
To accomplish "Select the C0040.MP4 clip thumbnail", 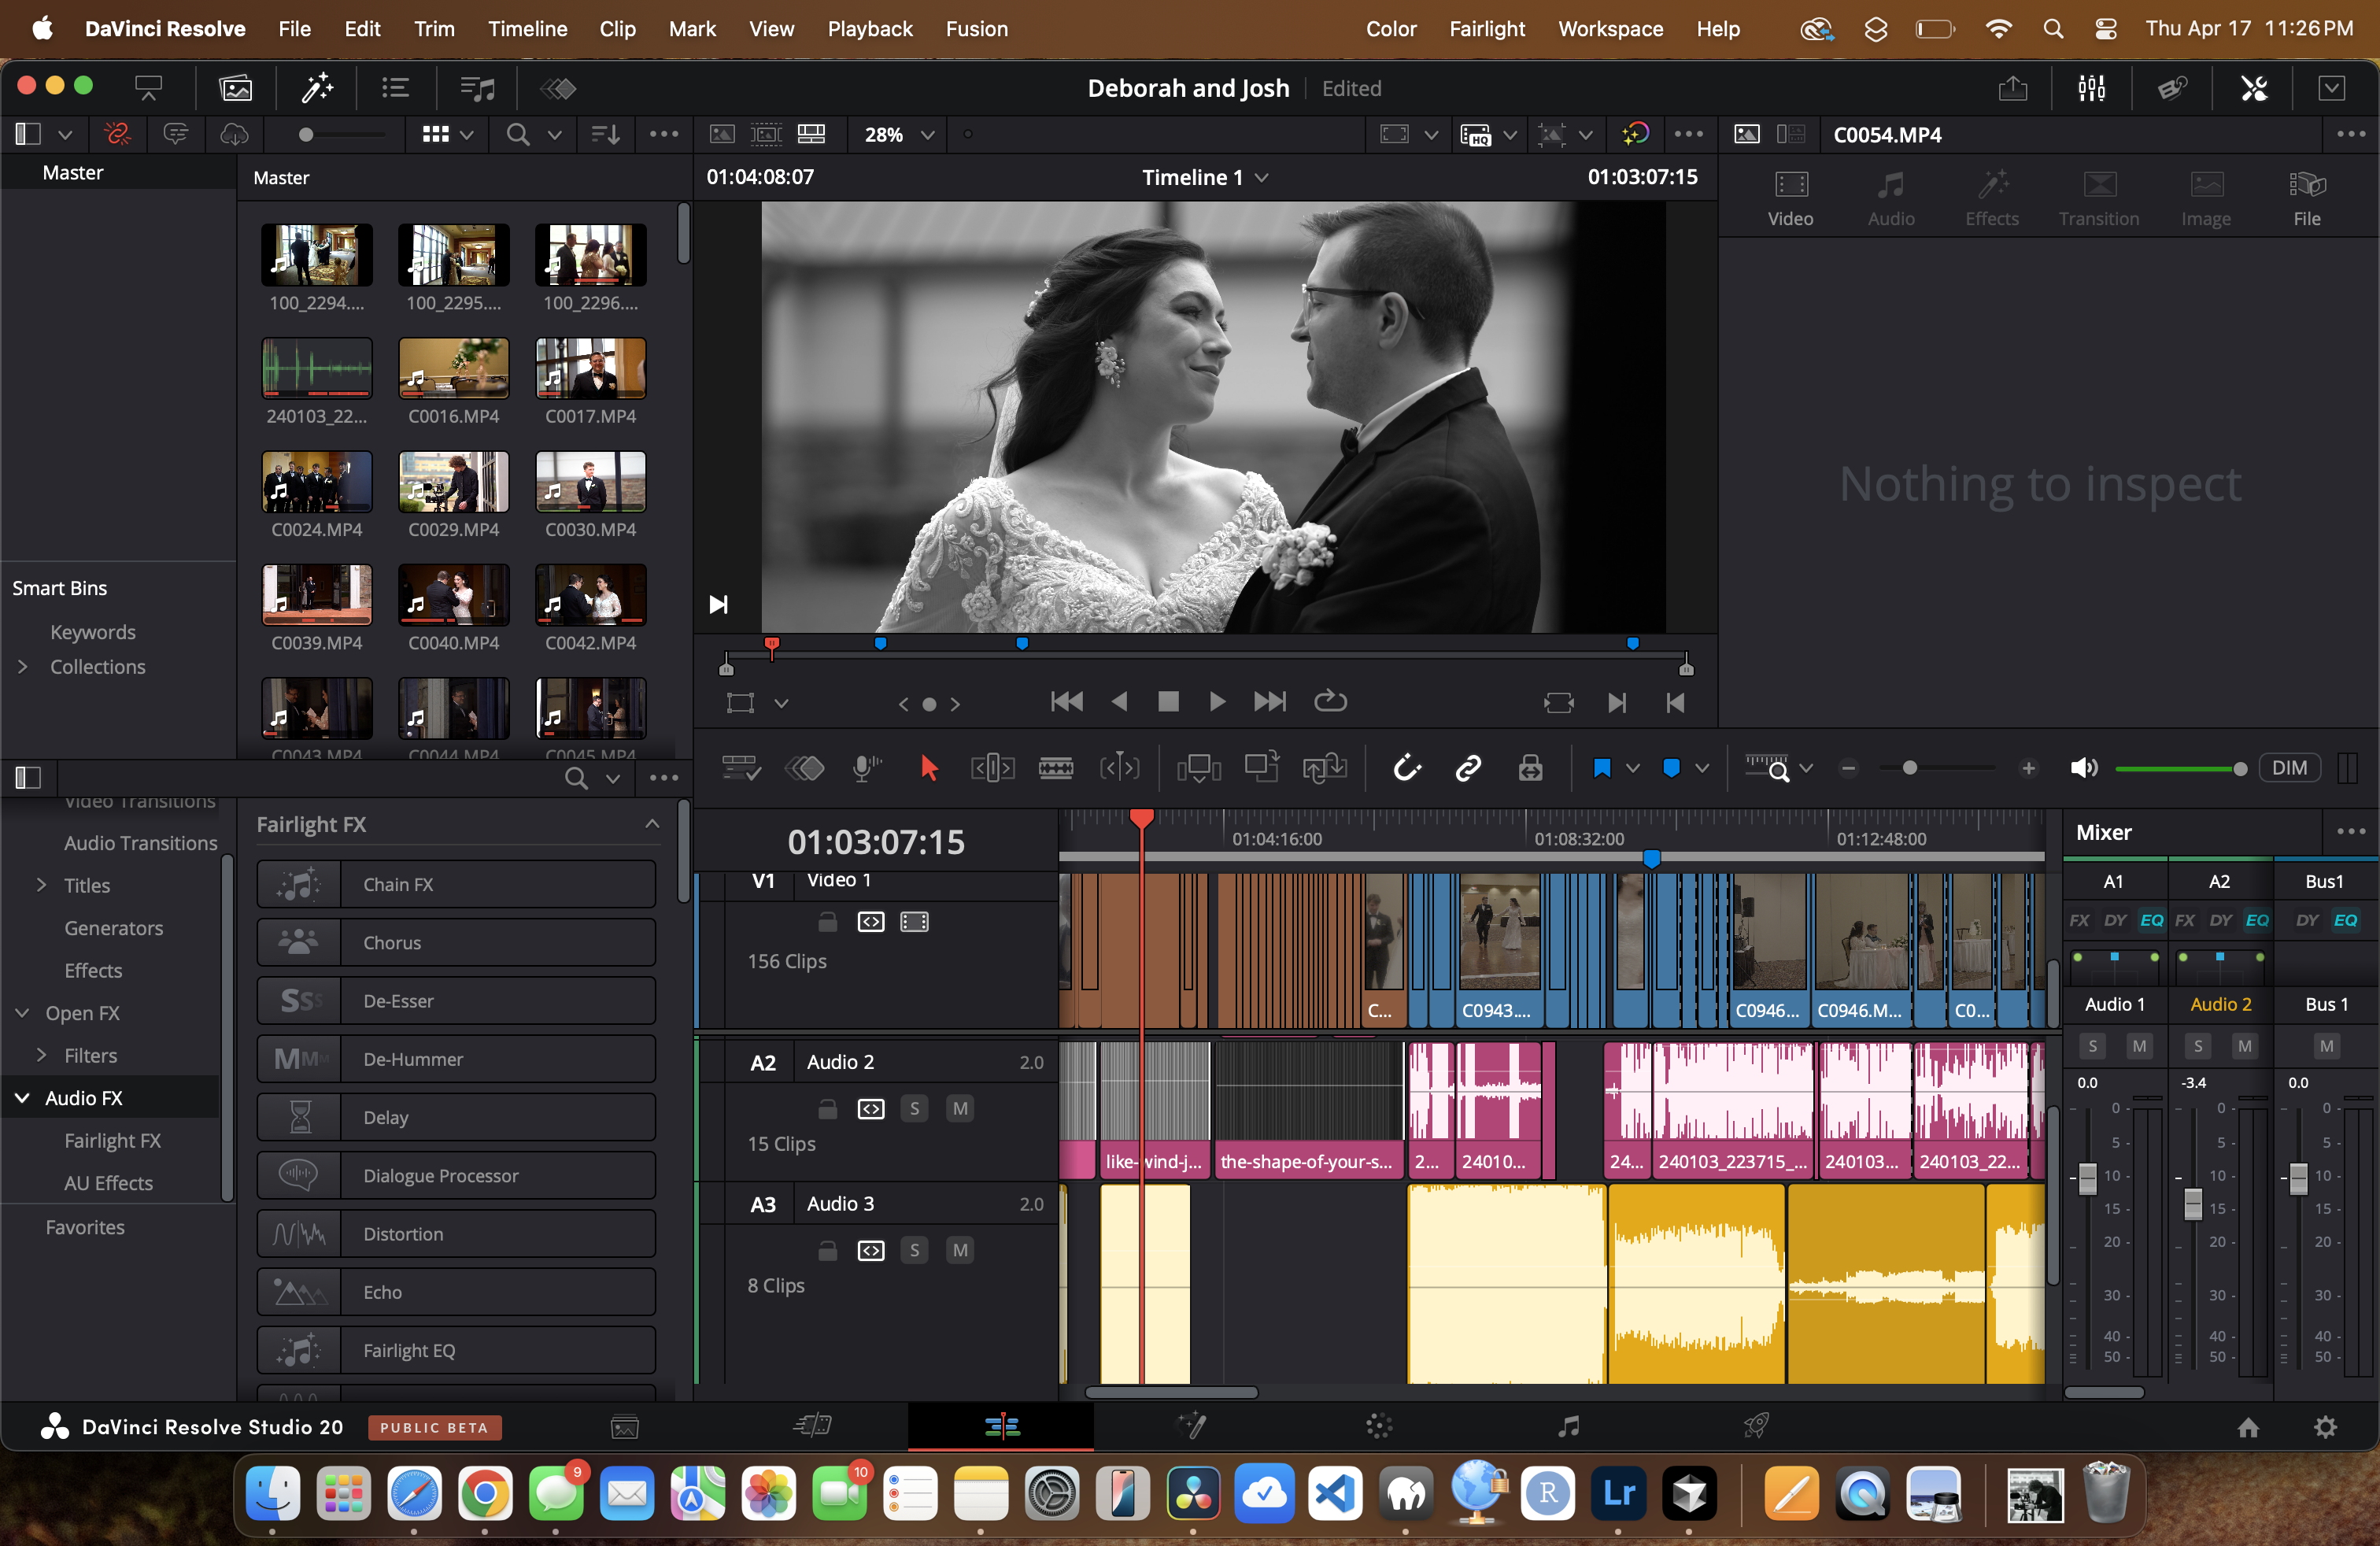I will point(453,595).
